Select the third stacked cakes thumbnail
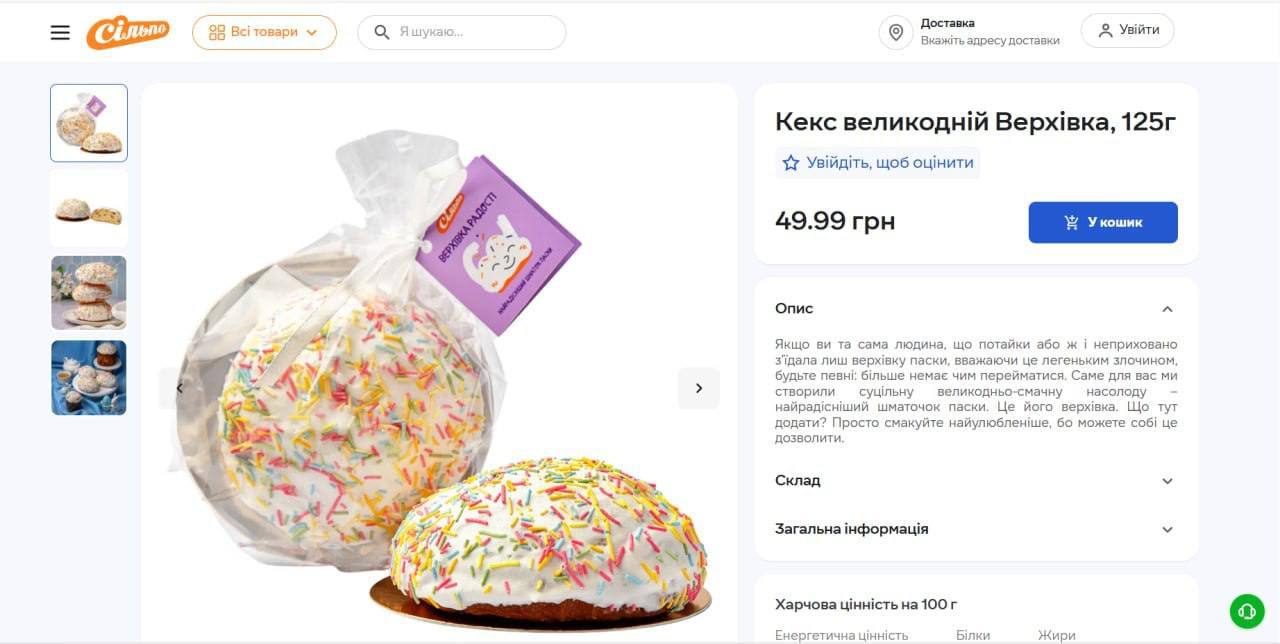This screenshot has height=644, width=1280. (x=89, y=293)
